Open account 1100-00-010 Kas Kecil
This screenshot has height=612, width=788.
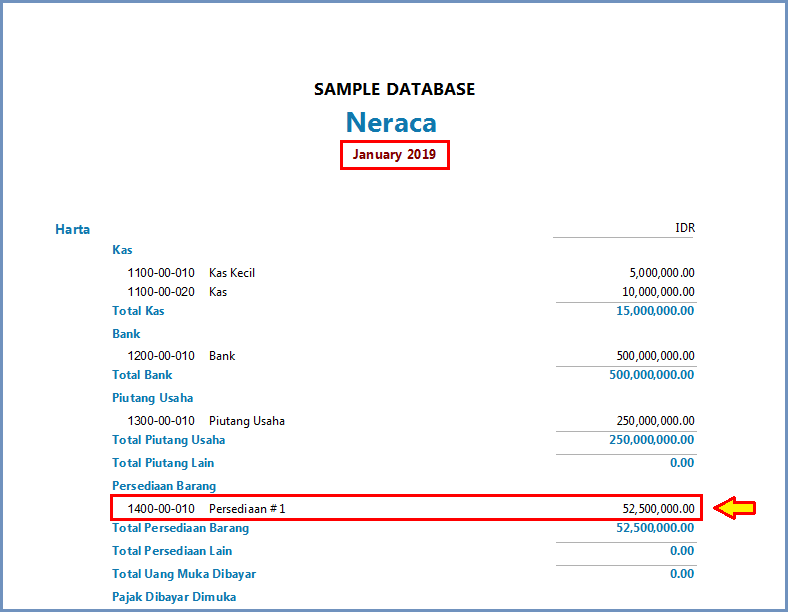pyautogui.click(x=191, y=272)
